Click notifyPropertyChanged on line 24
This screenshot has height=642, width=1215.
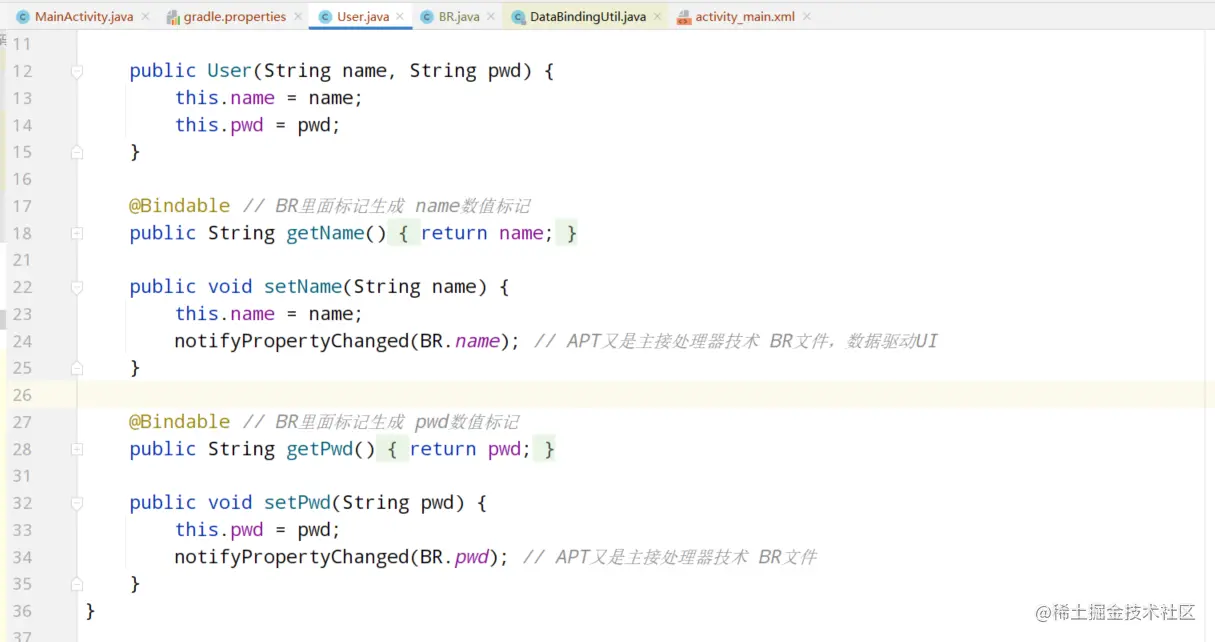(x=292, y=341)
